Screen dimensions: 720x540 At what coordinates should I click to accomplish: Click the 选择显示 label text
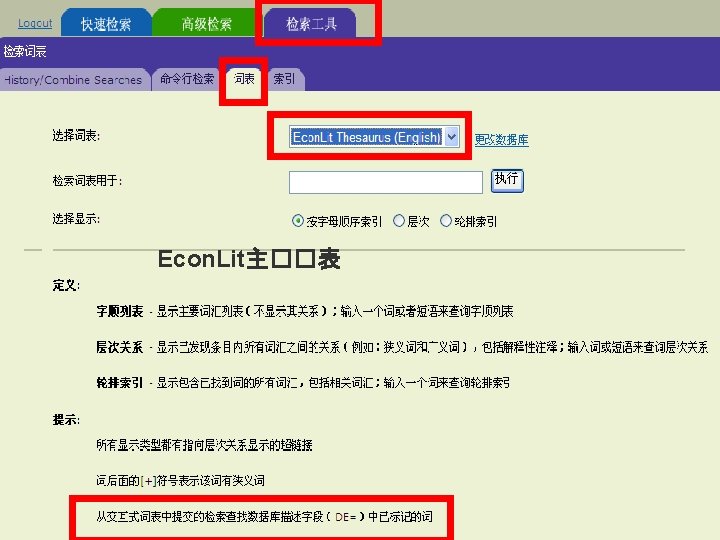pyautogui.click(x=76, y=219)
